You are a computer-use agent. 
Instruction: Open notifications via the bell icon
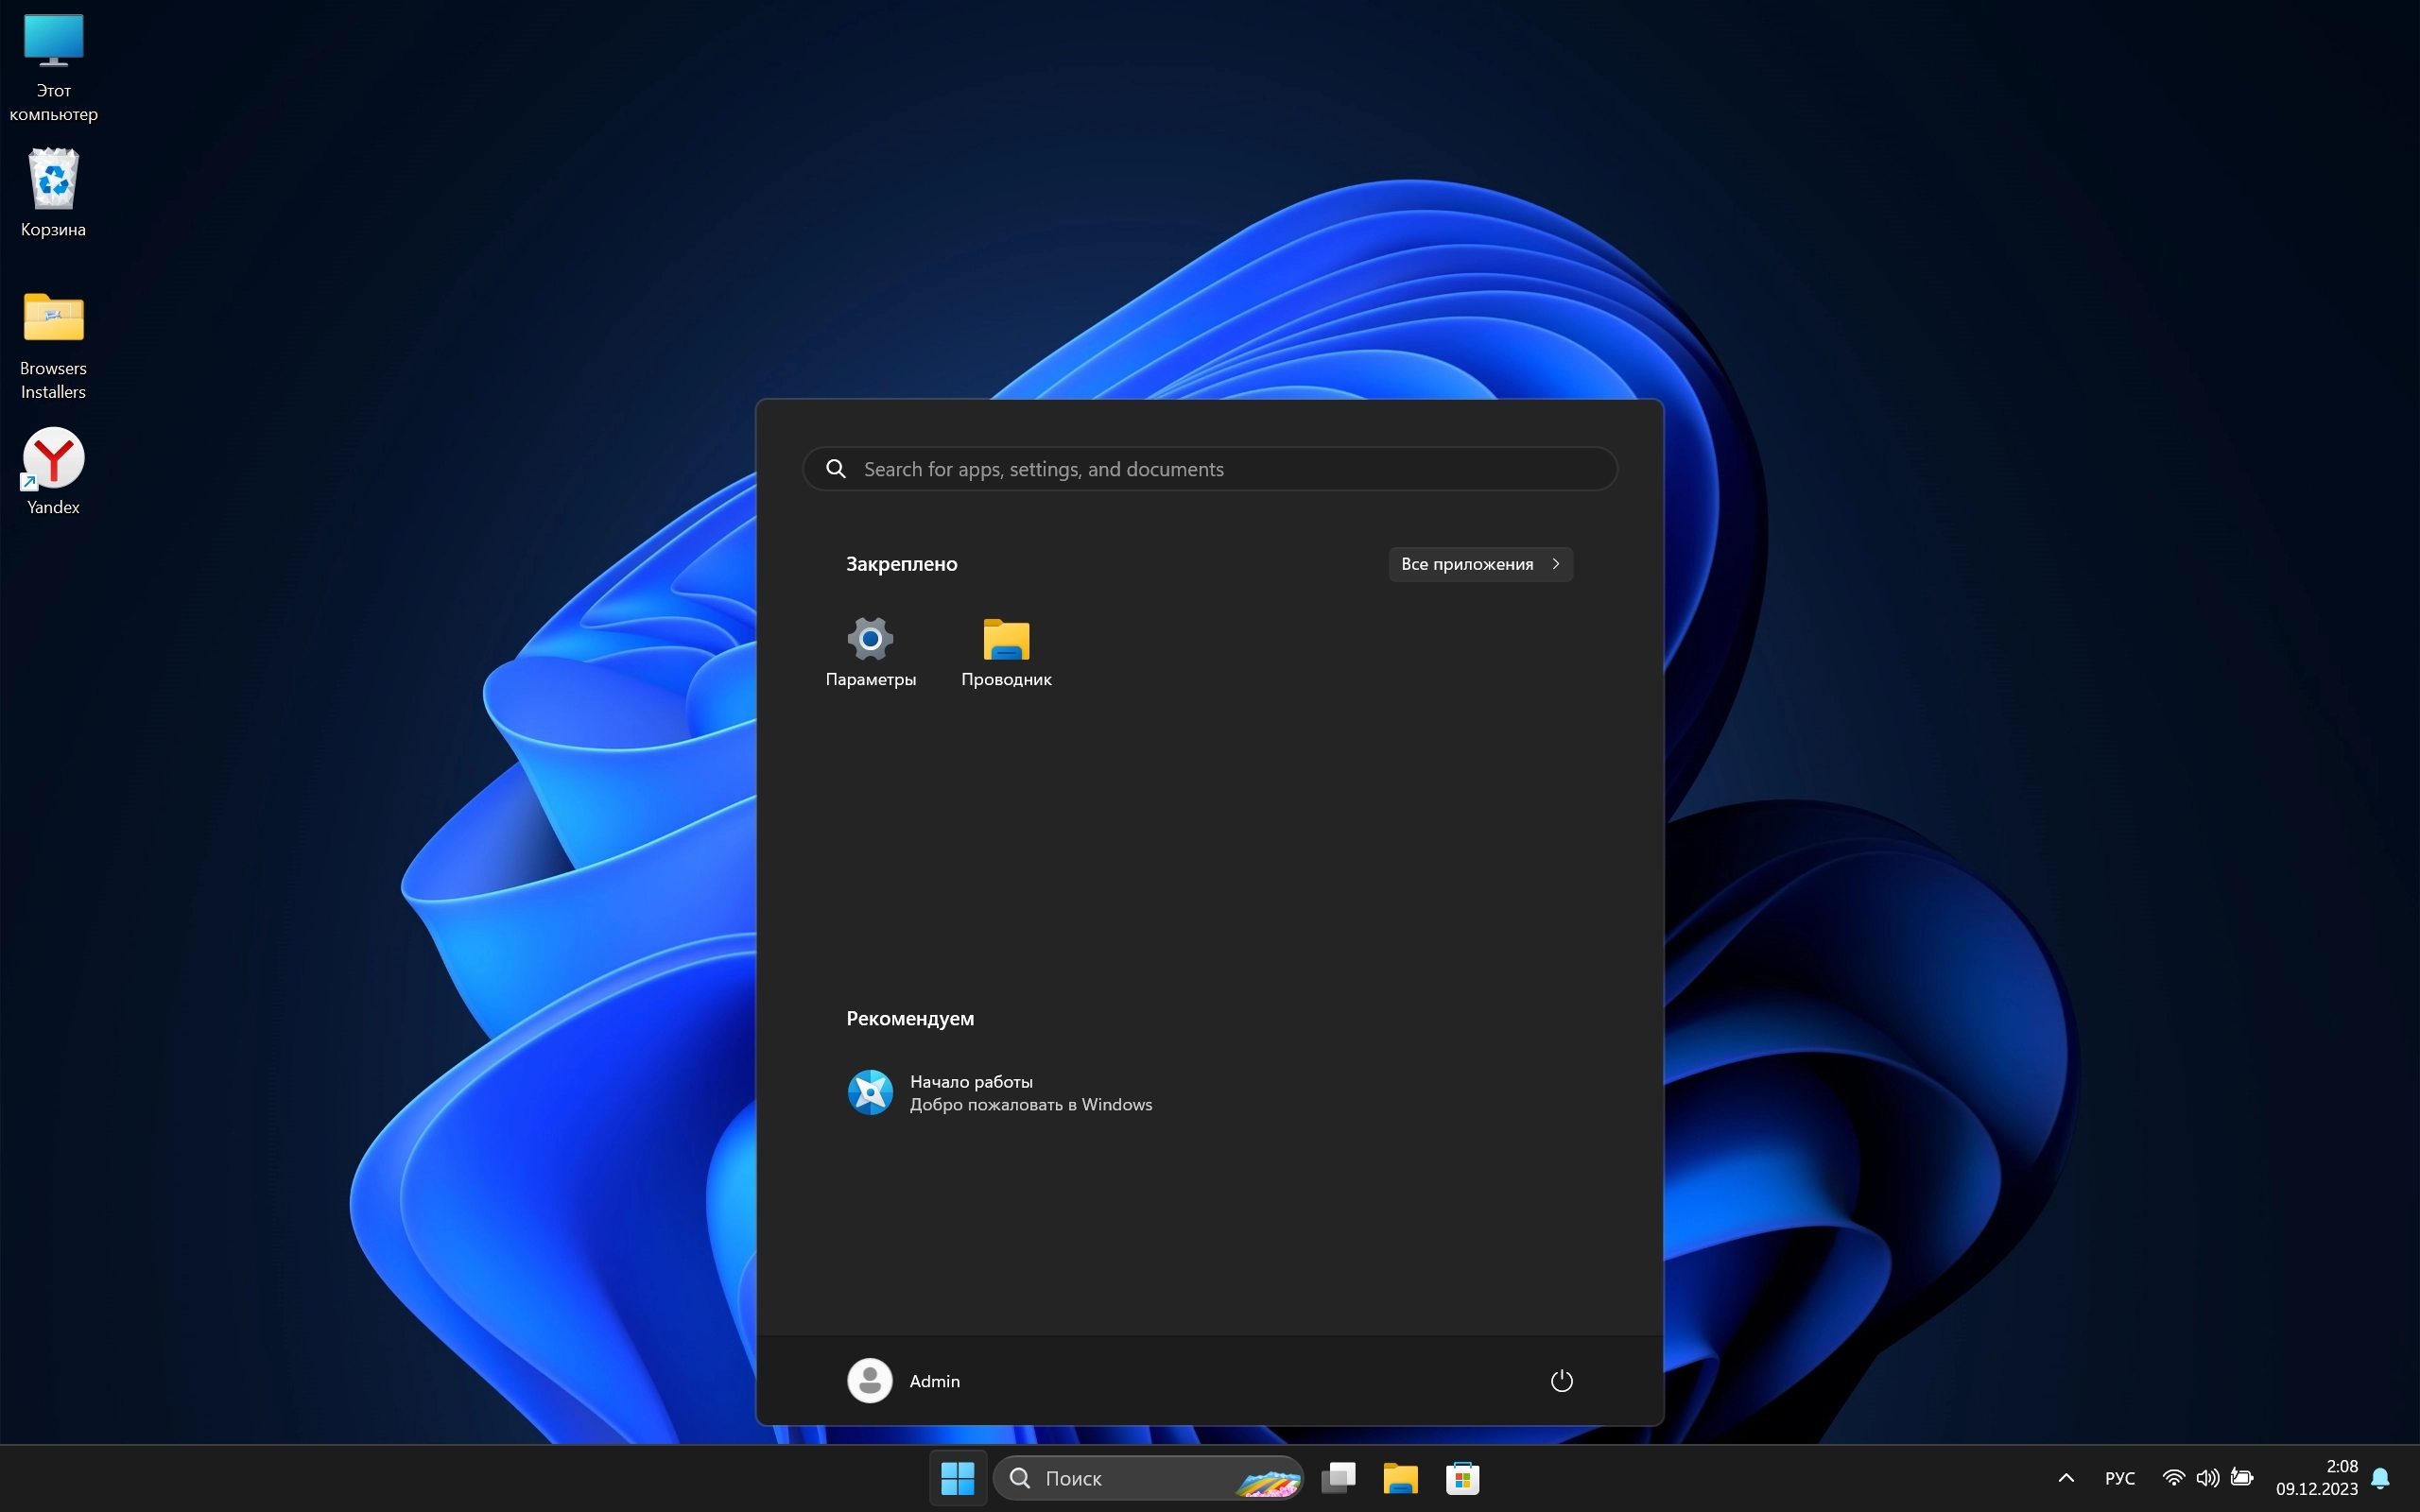pos(2381,1478)
